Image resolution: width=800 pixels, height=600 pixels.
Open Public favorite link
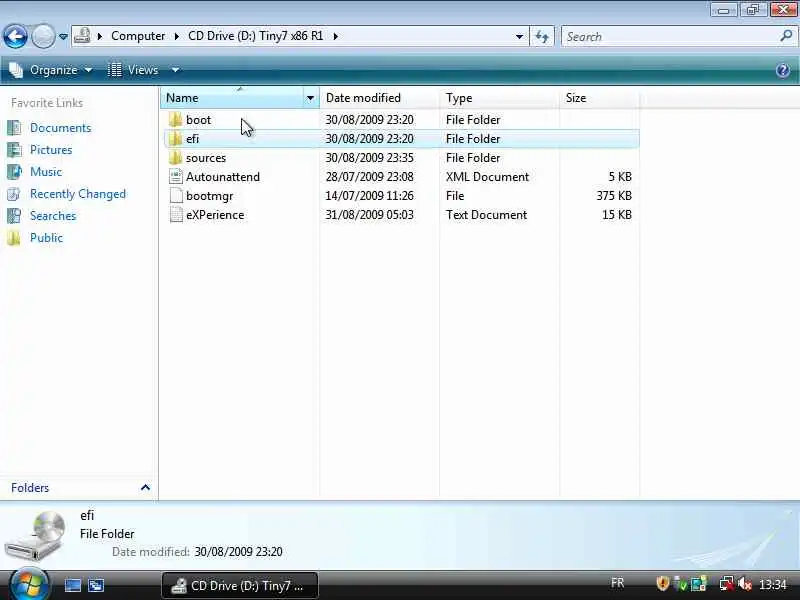pyautogui.click(x=46, y=238)
